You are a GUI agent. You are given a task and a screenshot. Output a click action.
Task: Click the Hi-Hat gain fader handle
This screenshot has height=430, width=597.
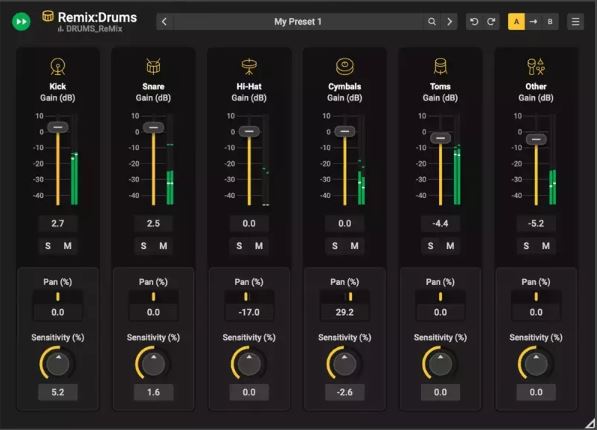point(249,131)
